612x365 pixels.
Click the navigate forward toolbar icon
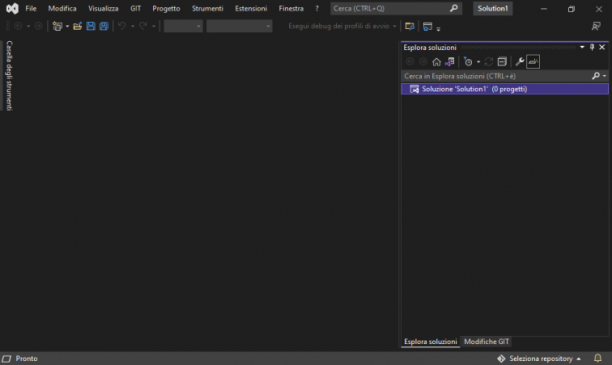tap(38, 26)
